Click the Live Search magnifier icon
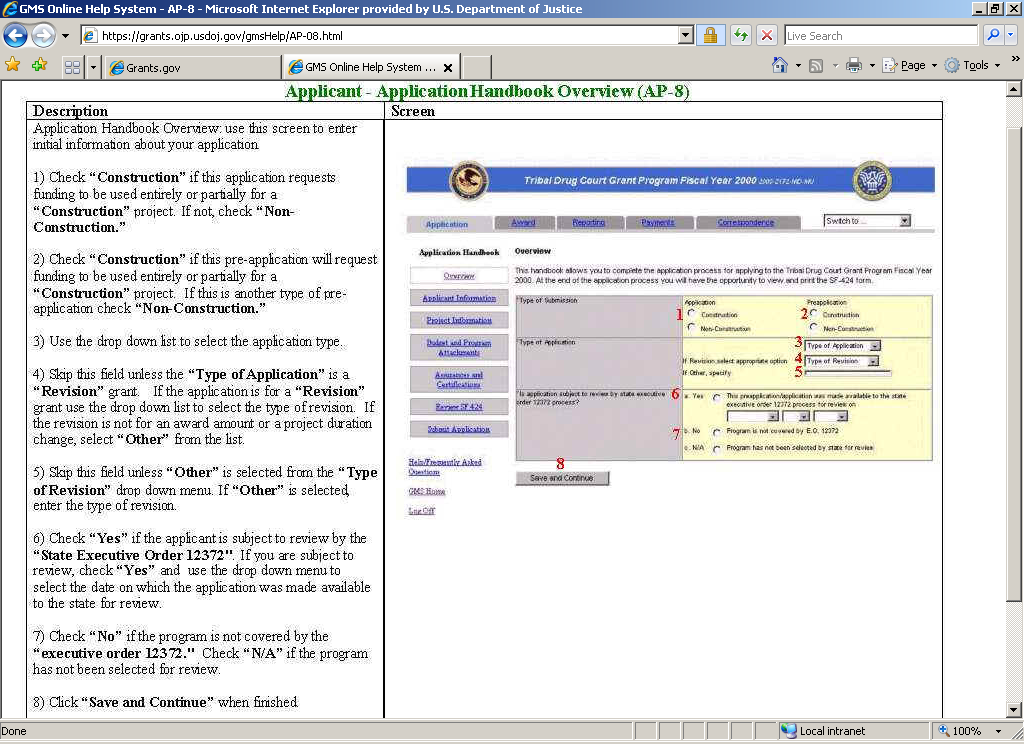The width and height of the screenshot is (1024, 744). [993, 35]
